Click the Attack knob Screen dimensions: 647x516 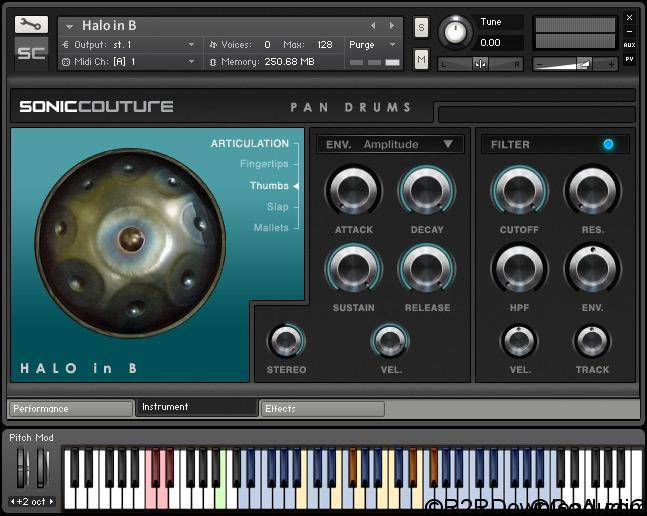[353, 189]
